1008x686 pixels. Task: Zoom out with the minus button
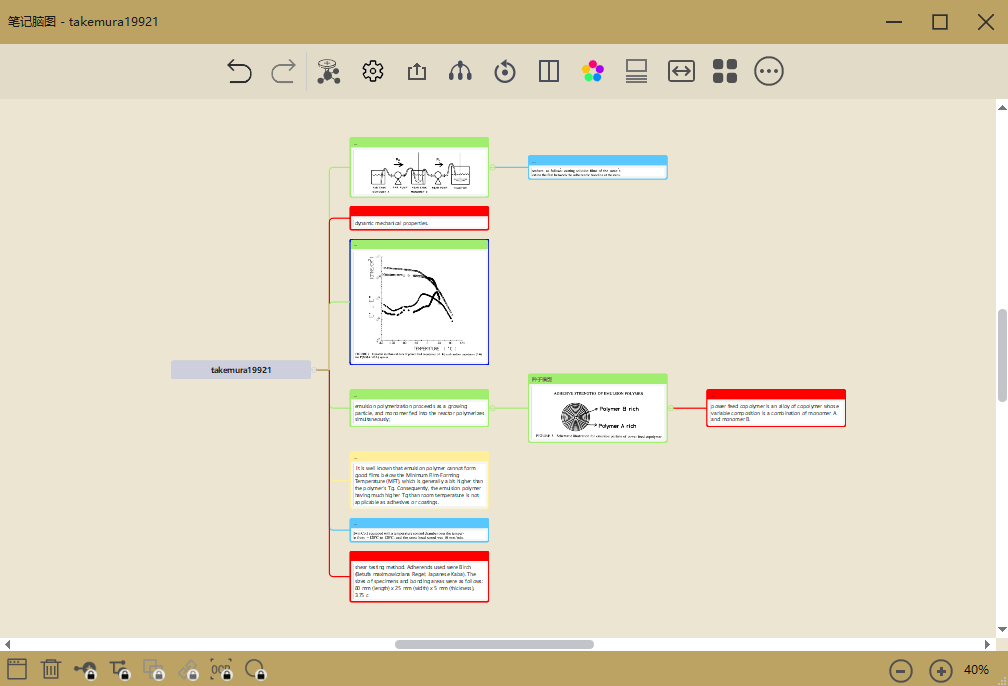[901, 671]
